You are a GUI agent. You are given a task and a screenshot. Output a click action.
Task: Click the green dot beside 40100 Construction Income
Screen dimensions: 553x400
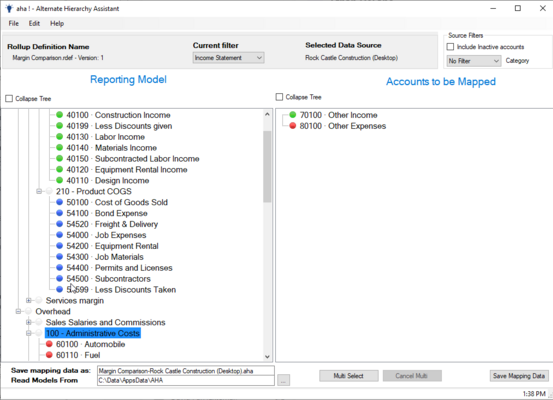[59, 115]
